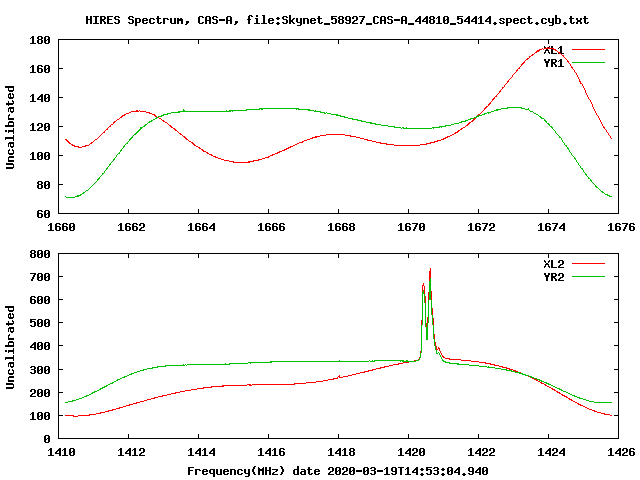Image resolution: width=640 pixels, height=480 pixels.
Task: Click the 200 y-axis tick label
Action: click(x=40, y=393)
